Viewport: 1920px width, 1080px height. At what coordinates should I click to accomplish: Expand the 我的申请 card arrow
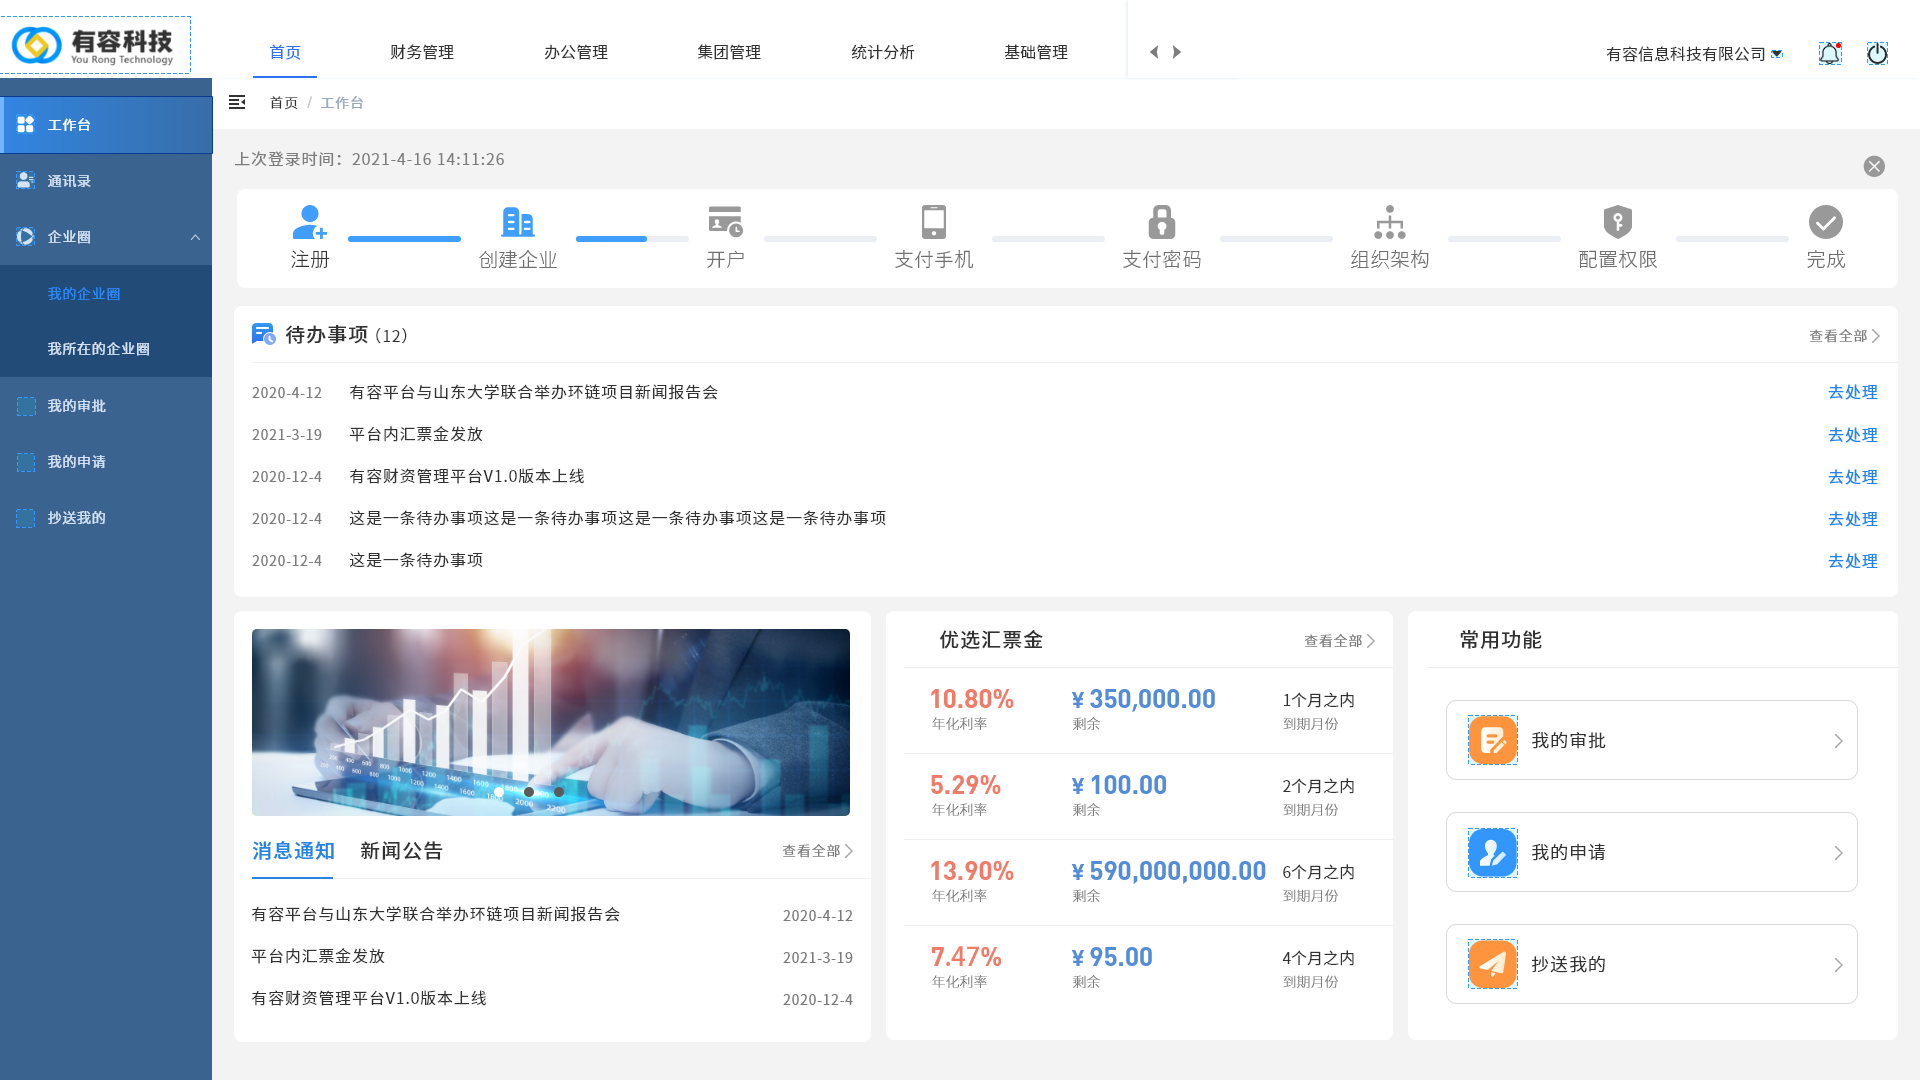click(1838, 853)
